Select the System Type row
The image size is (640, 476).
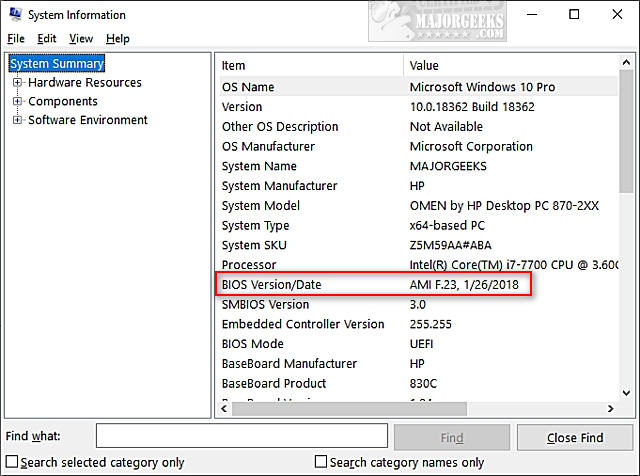pos(419,225)
